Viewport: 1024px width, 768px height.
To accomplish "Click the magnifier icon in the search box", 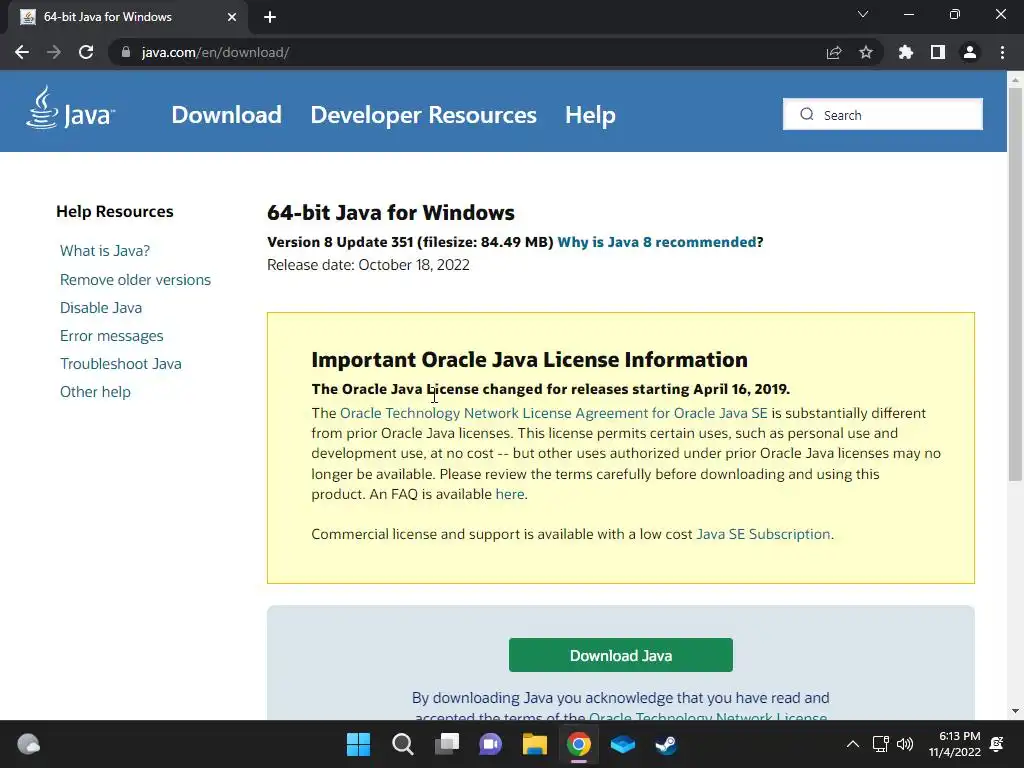I will 807,114.
